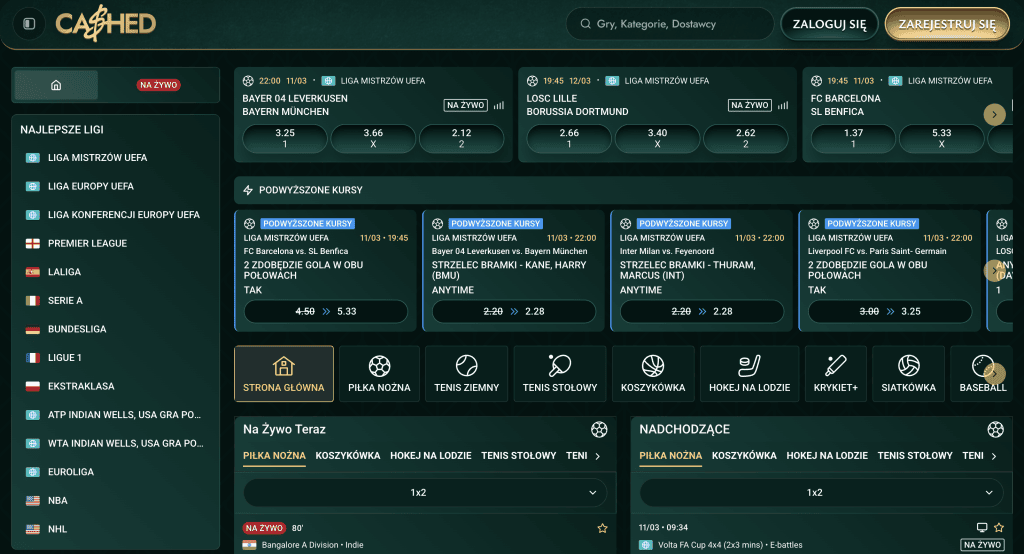The width and height of the screenshot is (1024, 554).
Task: Favorite the Bangalore A Division match star
Action: coord(602,528)
